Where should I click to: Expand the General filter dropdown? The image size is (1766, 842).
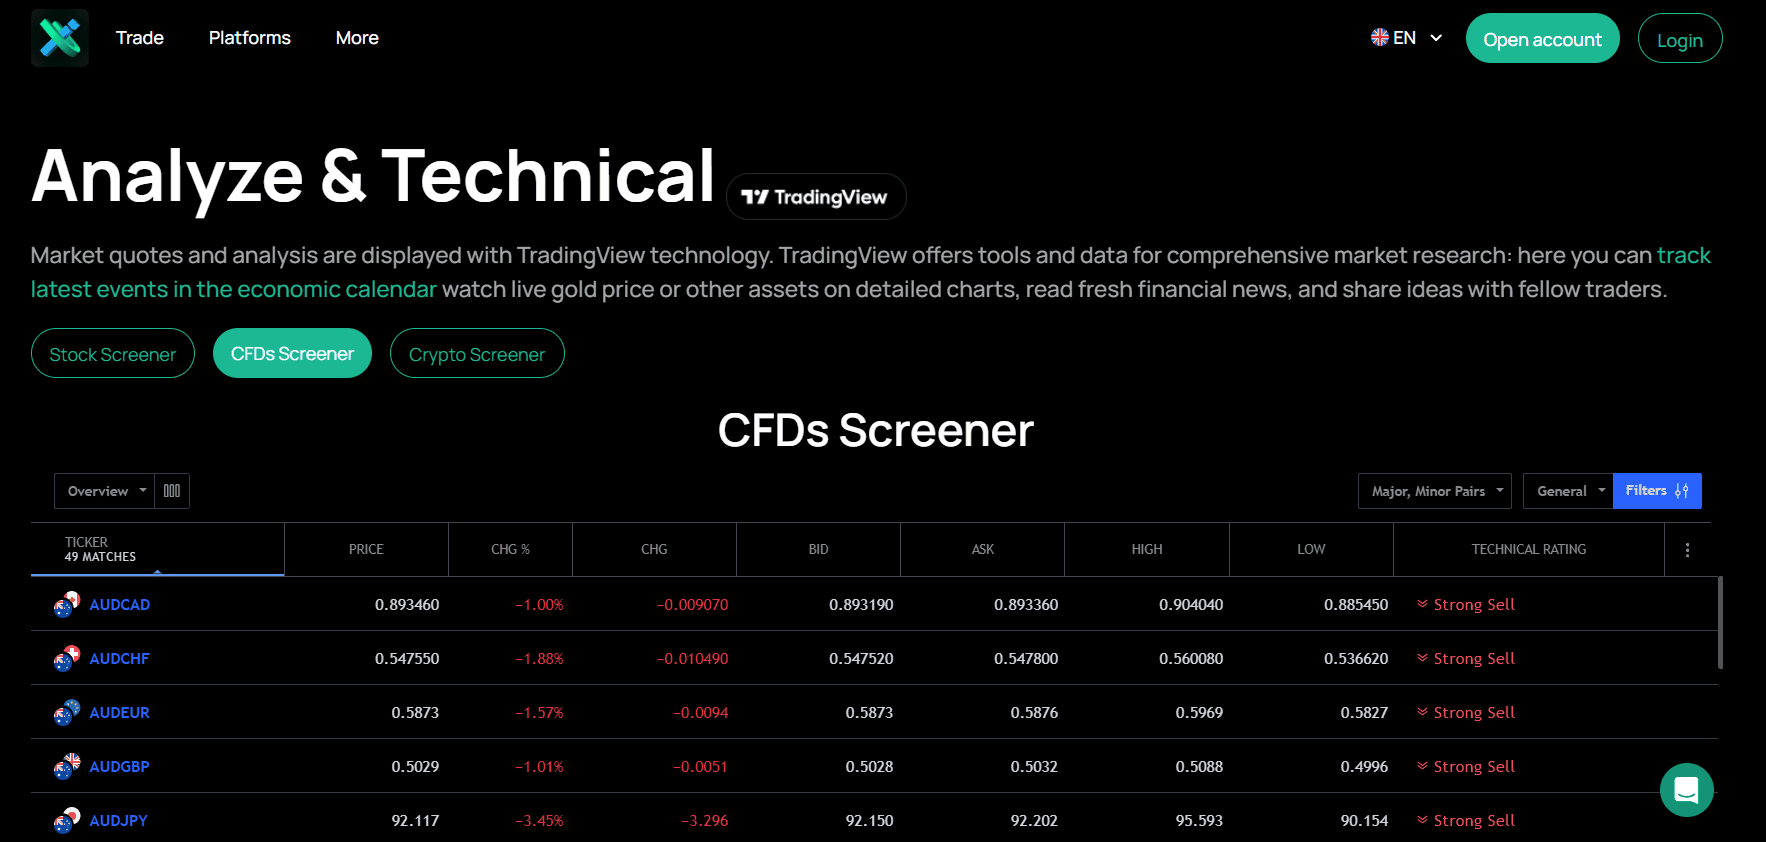pos(1568,491)
